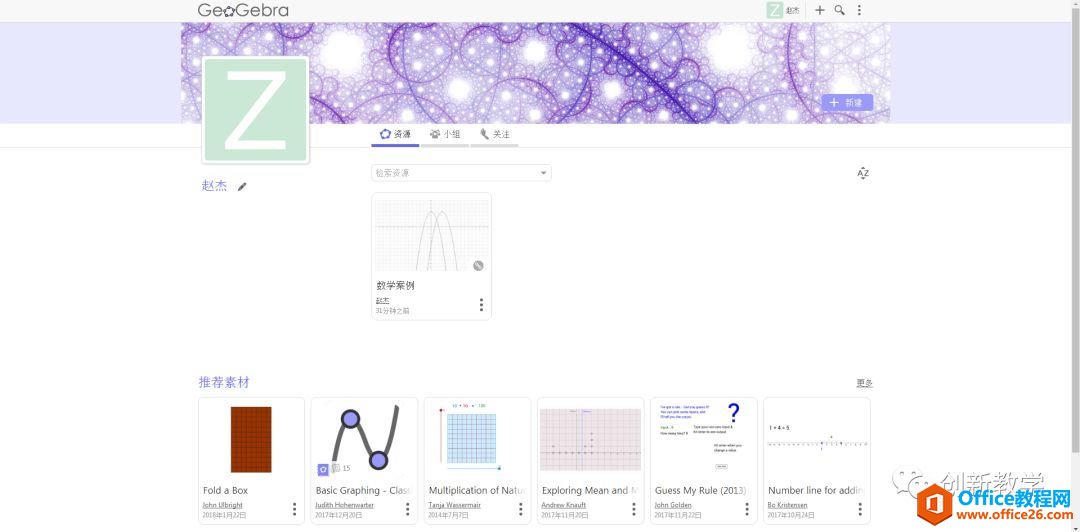Click the 更多 link for recommended materials
Screen dimensions: 1080x532
click(864, 383)
